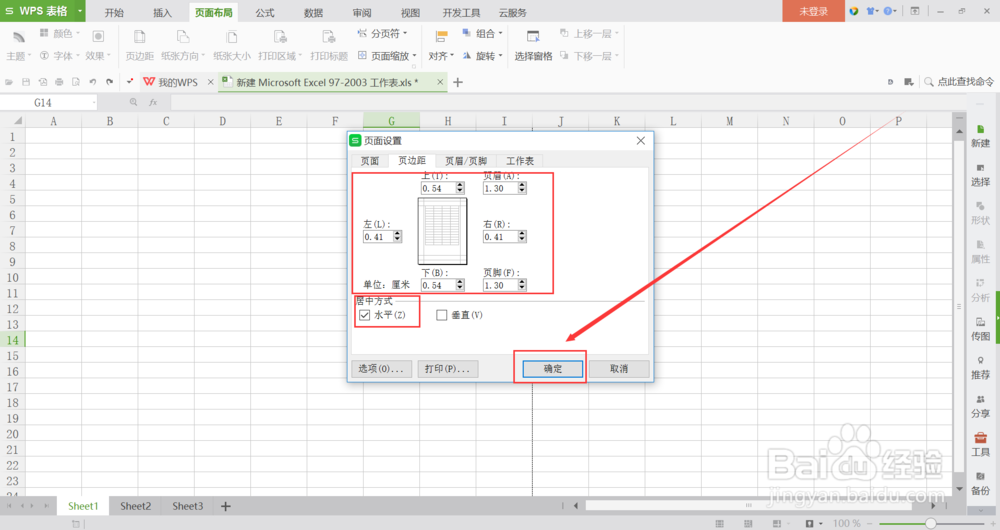This screenshot has height=530, width=1000.
Task: Open the 打印区域 print area dropdown
Action: [280, 45]
